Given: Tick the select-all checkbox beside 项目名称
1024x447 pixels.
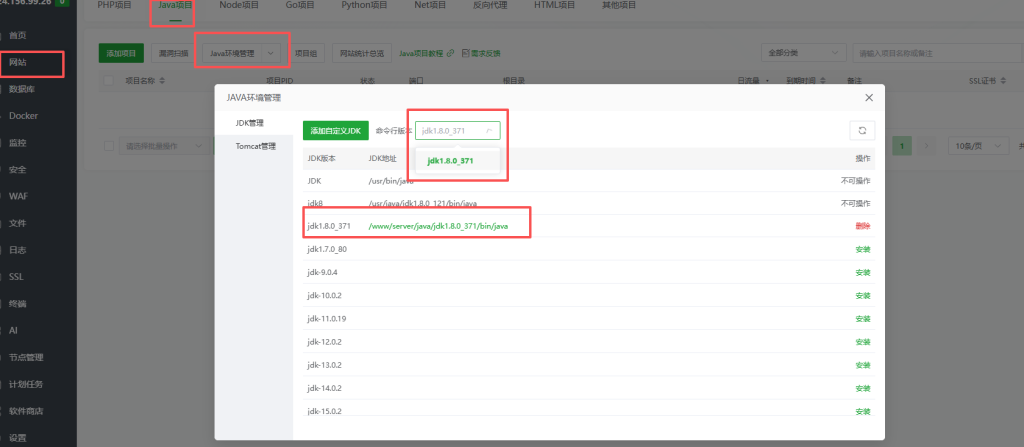Looking at the screenshot, I should [x=108, y=81].
